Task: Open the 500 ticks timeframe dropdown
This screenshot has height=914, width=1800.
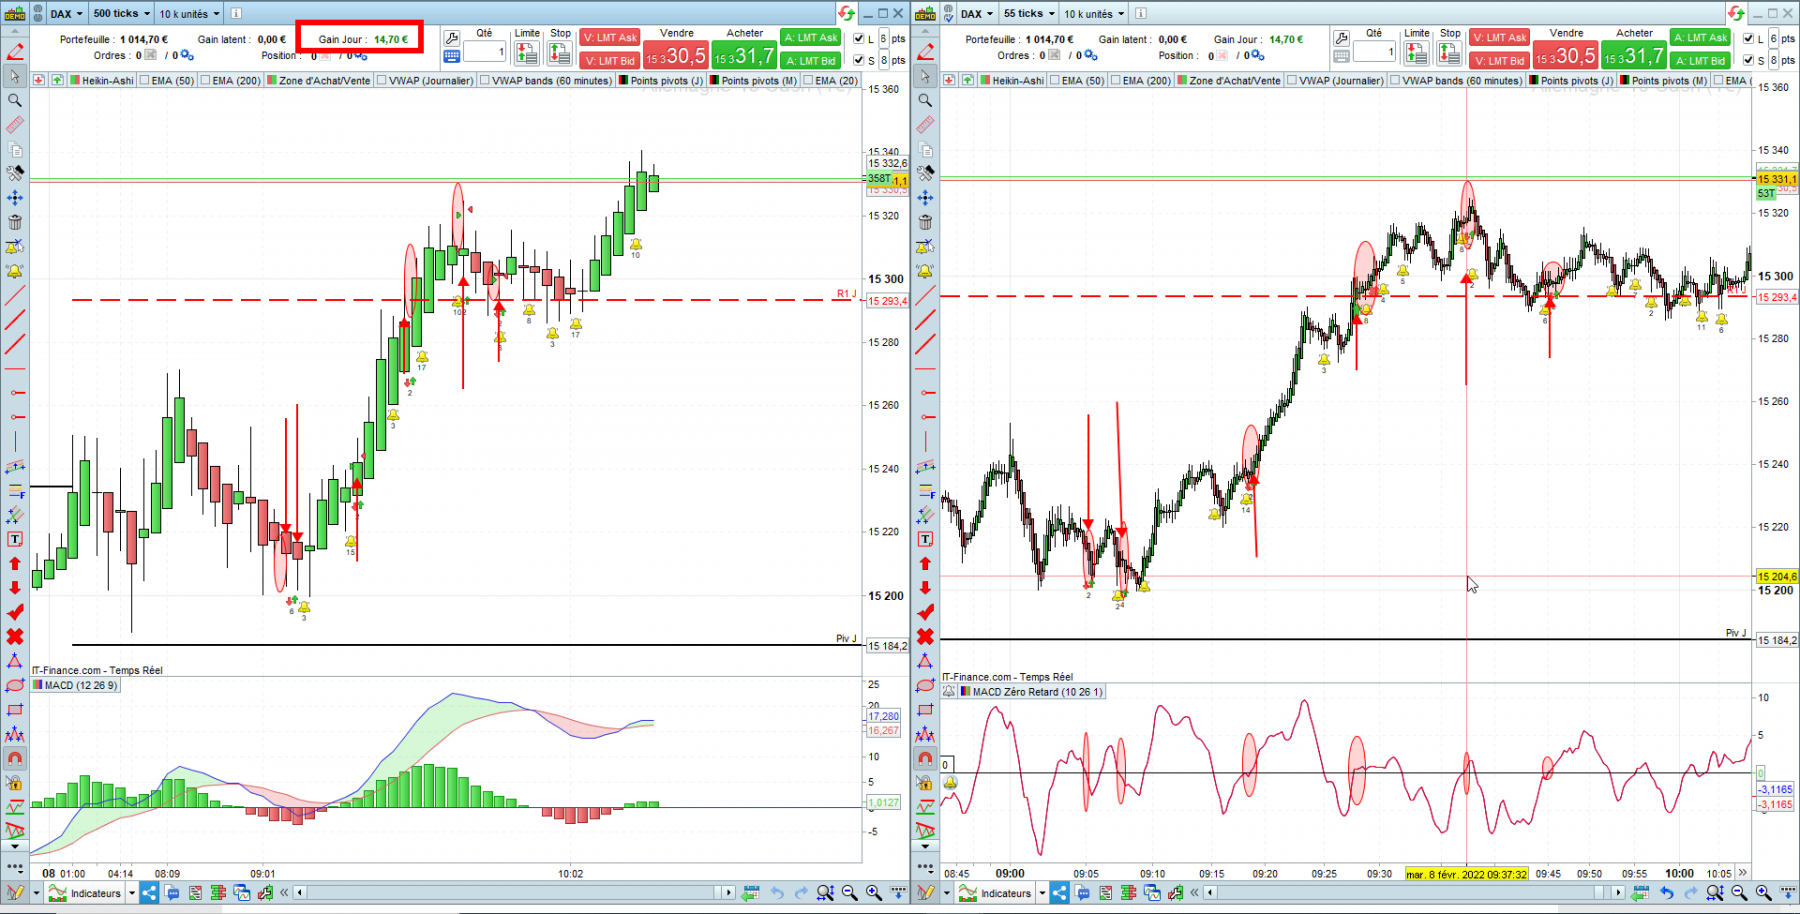Action: tap(121, 13)
